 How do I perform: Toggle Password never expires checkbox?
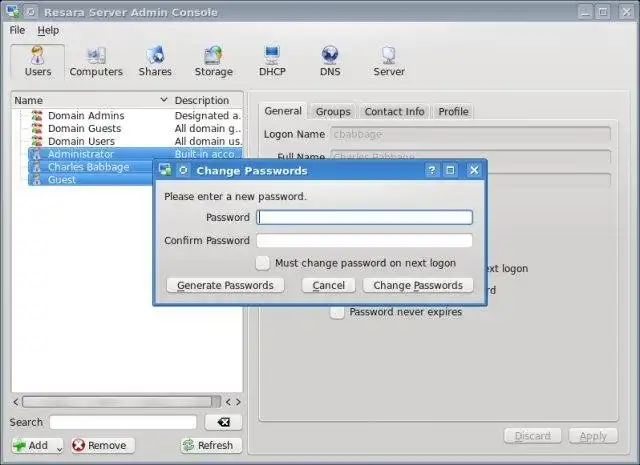click(x=337, y=312)
